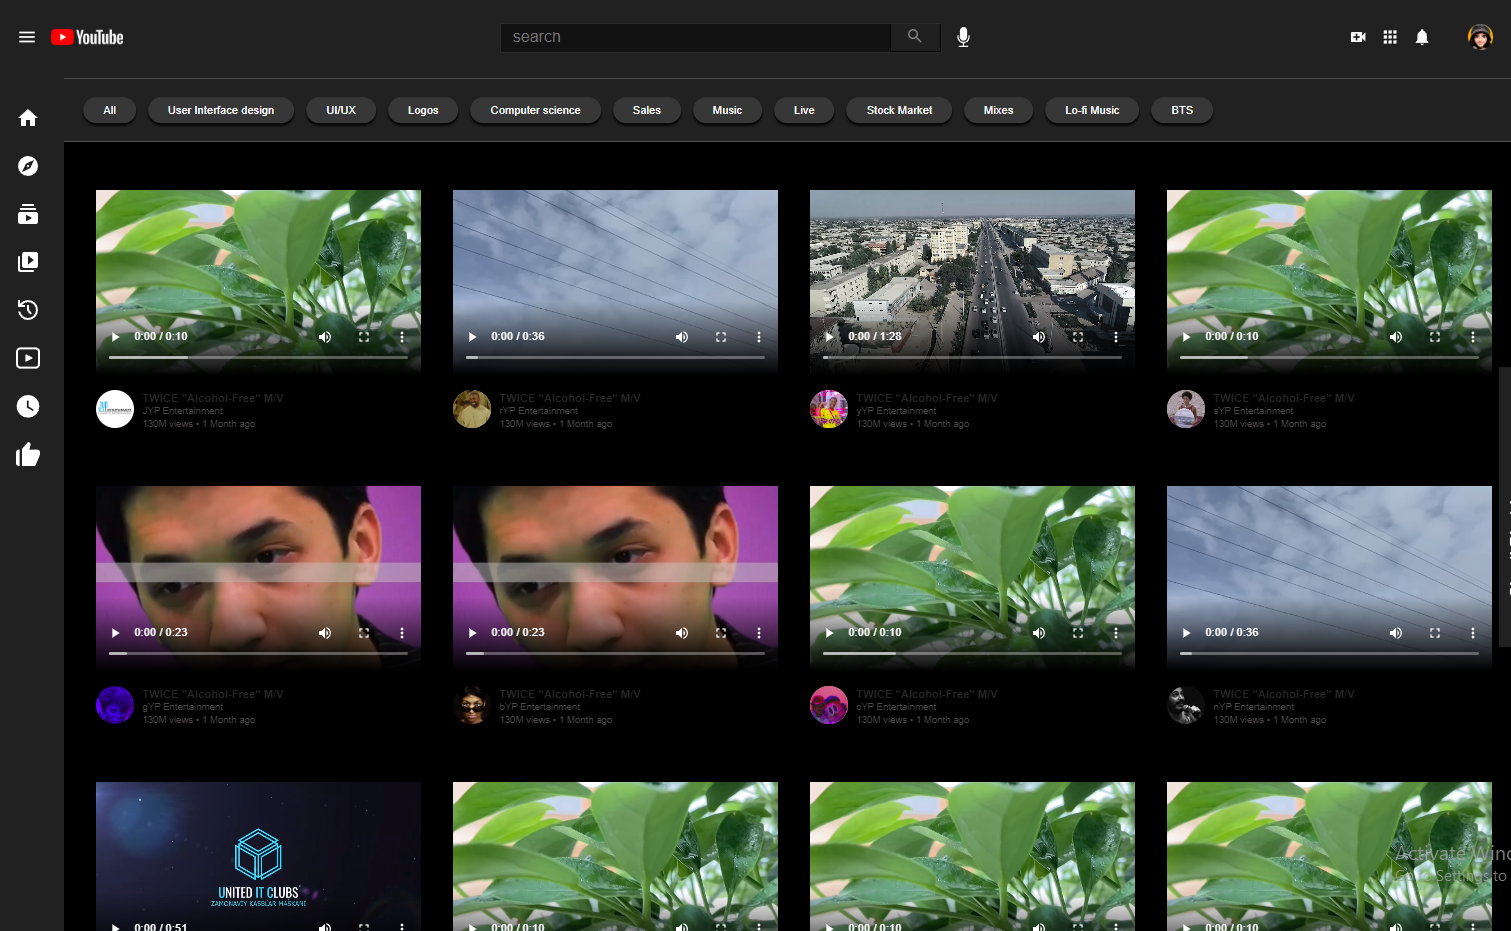Viewport: 1511px width, 931px height.
Task: Open Watch Later clock icon
Action: click(x=28, y=406)
